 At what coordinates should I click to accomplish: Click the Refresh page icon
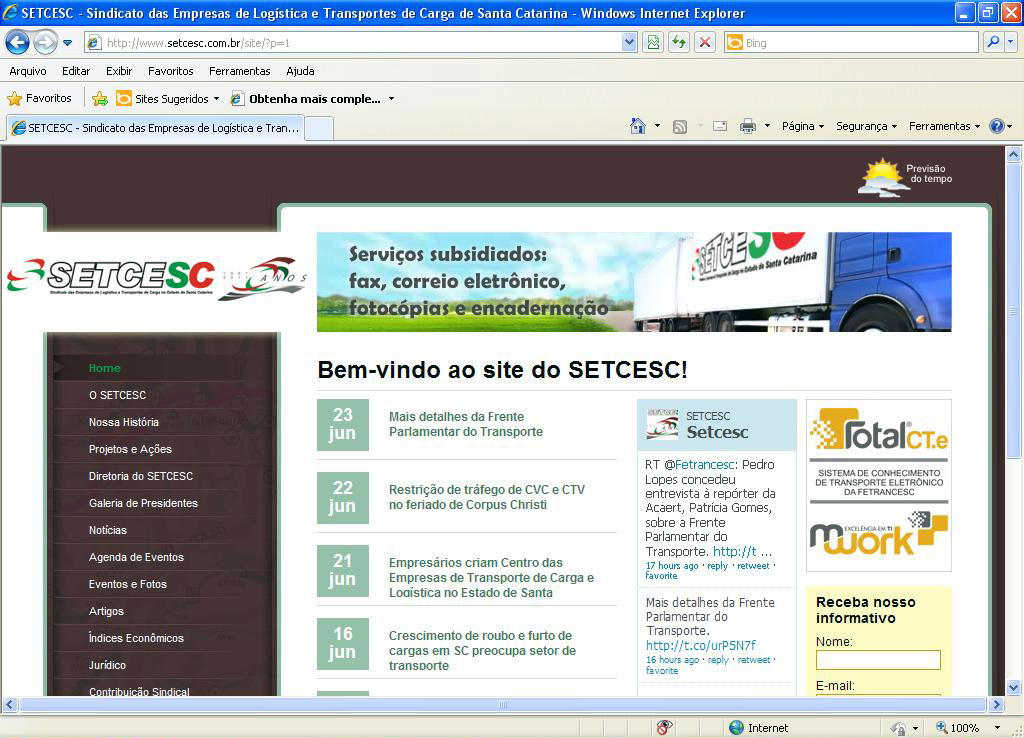click(x=679, y=43)
